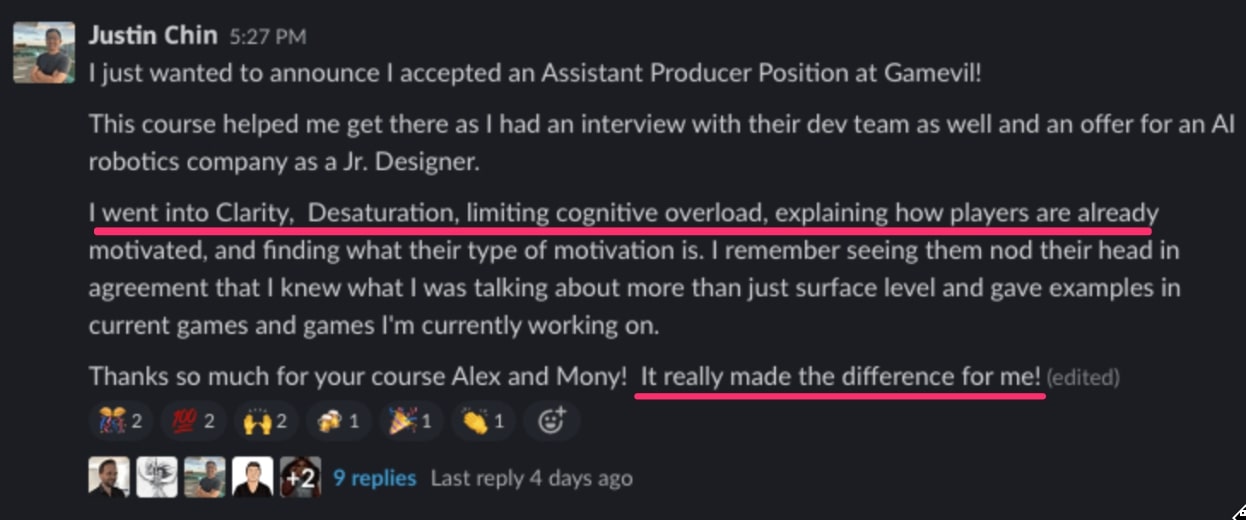Viewport: 1246px width, 520px height.
Task: Click the 5:27 PM message timestamp
Action: [x=267, y=37]
